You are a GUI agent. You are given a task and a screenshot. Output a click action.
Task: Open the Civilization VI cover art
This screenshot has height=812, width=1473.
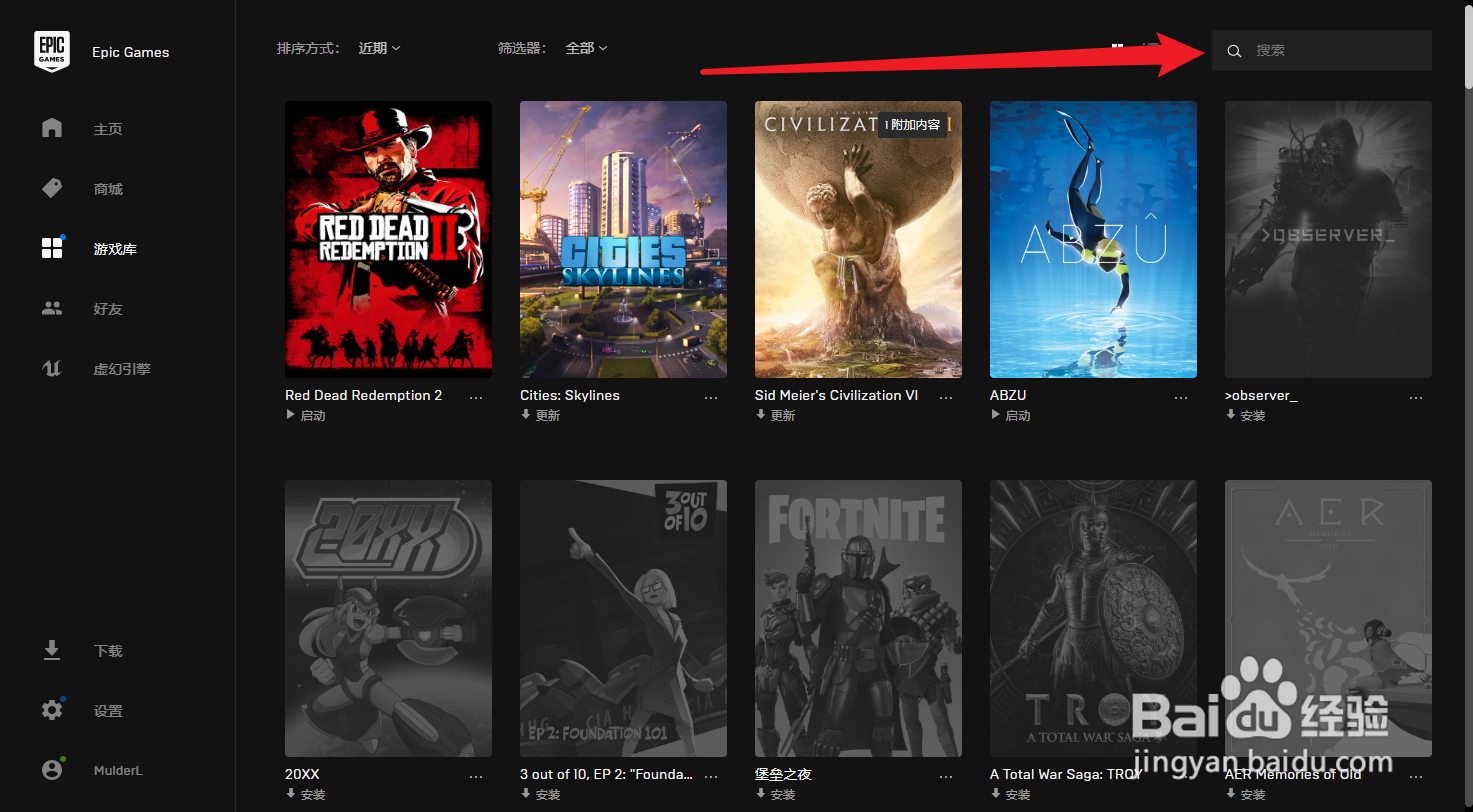858,239
